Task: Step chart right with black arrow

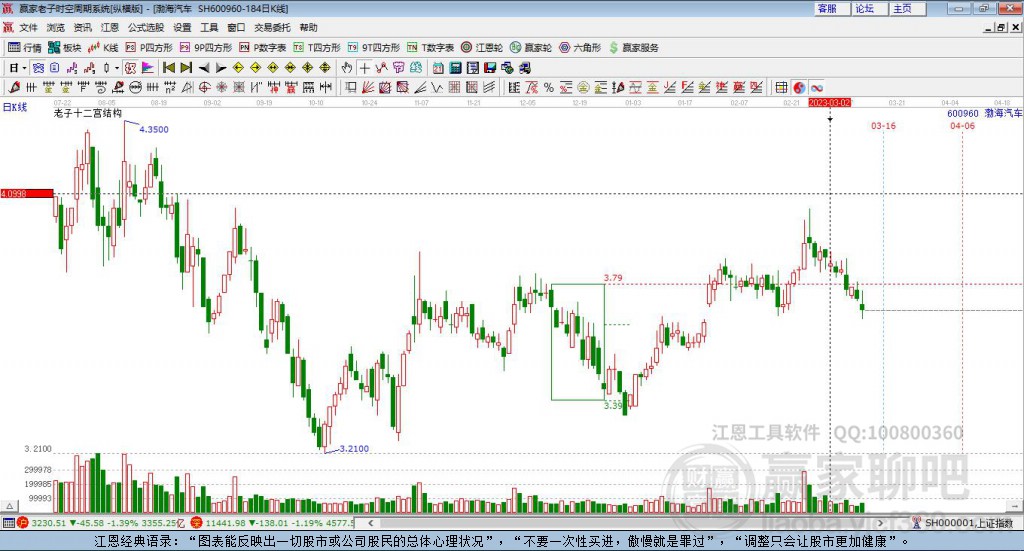Action: click(221, 68)
